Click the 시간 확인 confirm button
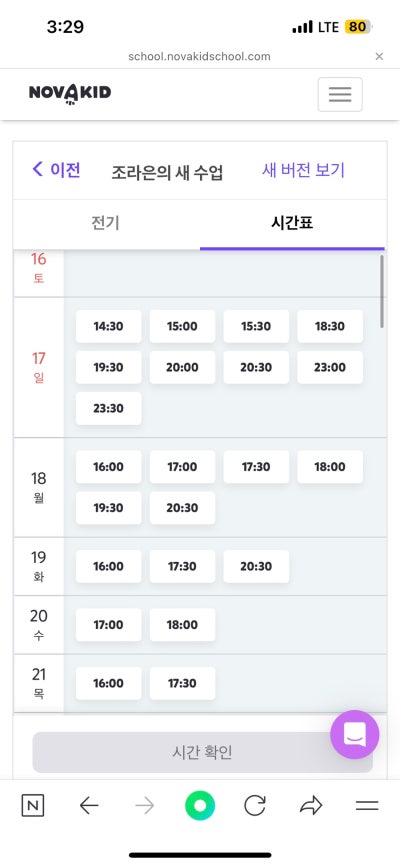 pyautogui.click(x=202, y=752)
